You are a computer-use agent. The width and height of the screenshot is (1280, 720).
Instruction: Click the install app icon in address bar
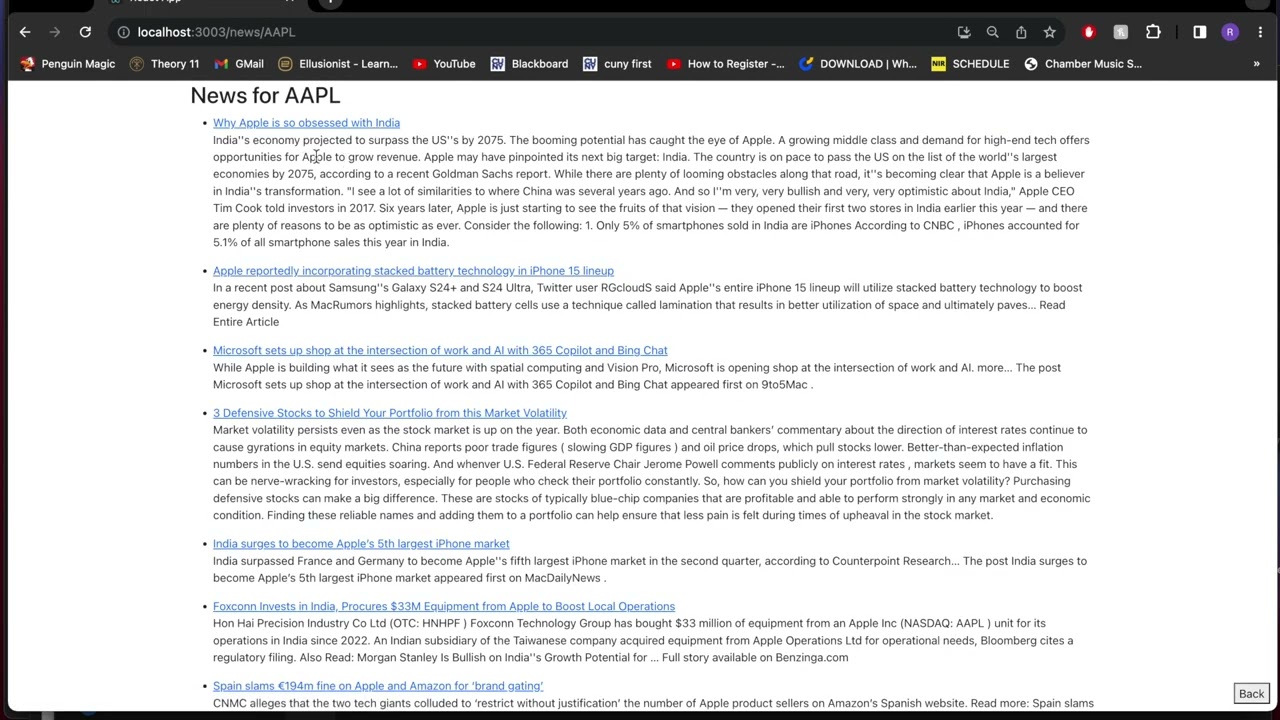click(964, 32)
